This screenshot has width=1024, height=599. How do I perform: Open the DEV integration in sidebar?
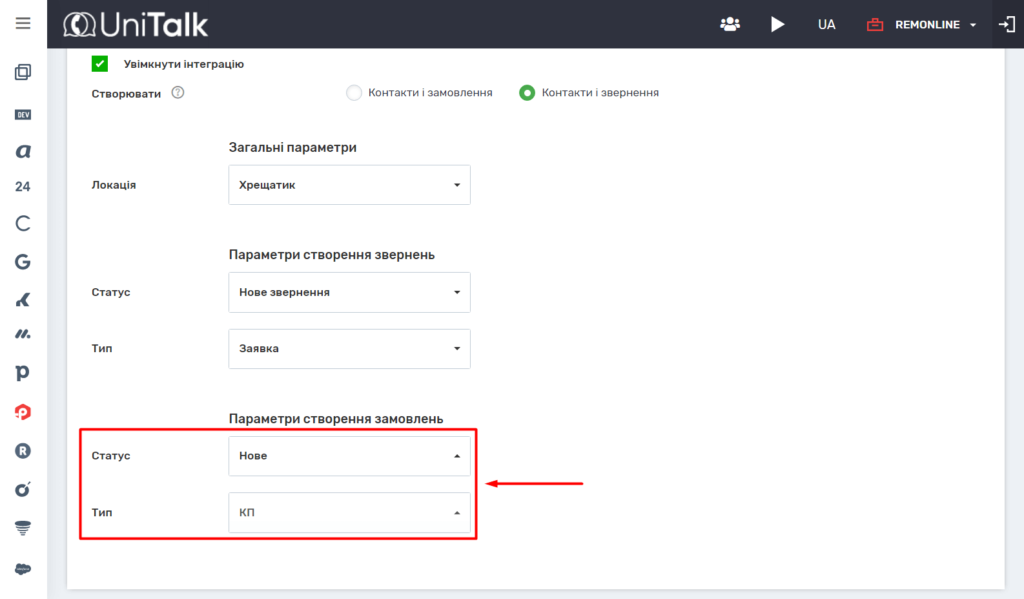[x=23, y=115]
